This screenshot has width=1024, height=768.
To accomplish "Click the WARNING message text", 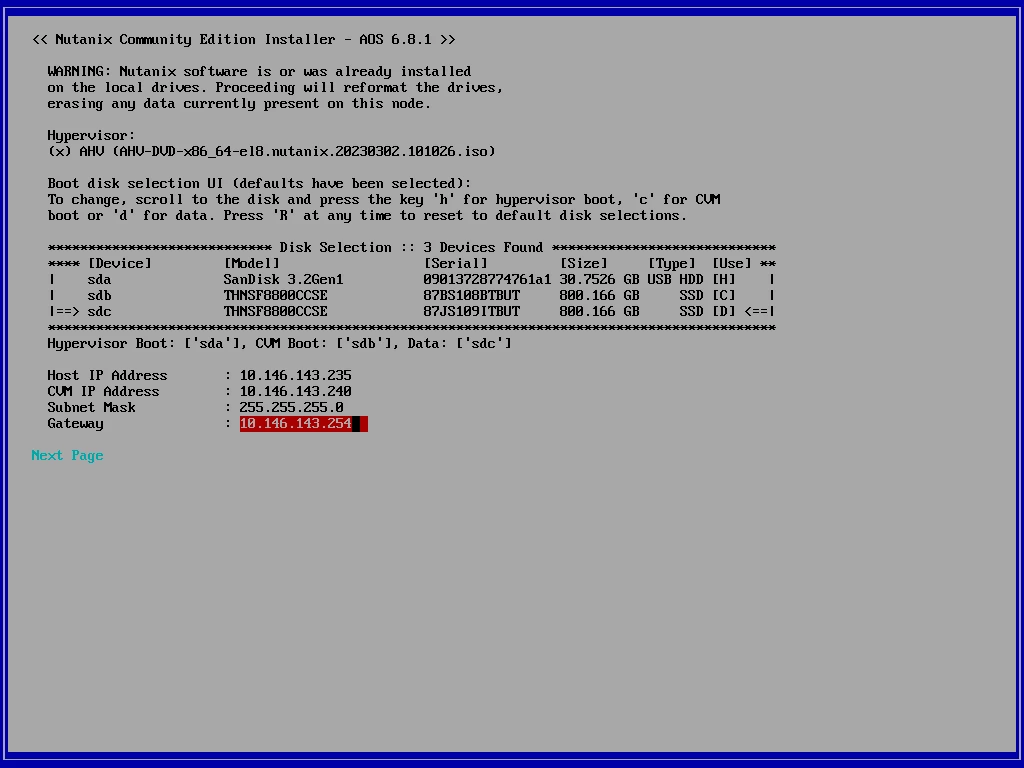I will [x=275, y=88].
